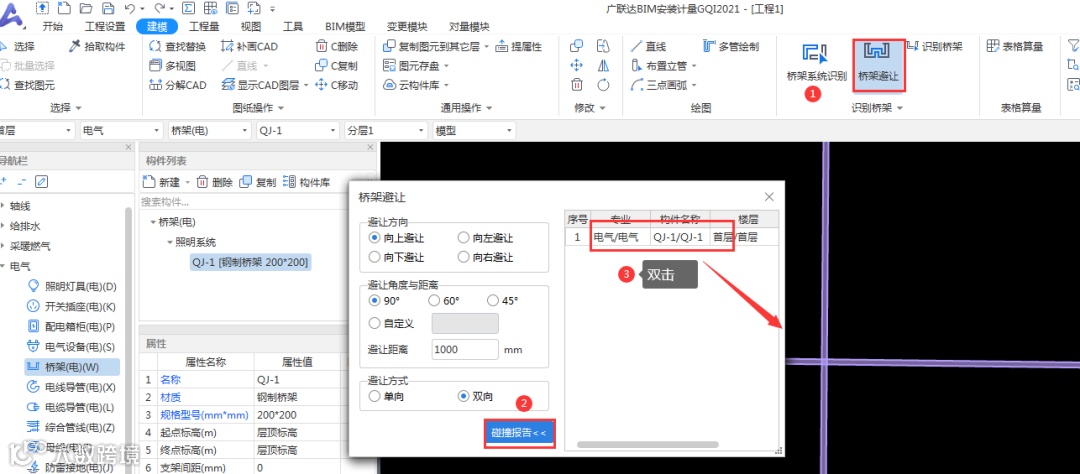Click 复制 in component list toolbar
The image size is (1080, 474).
point(258,183)
